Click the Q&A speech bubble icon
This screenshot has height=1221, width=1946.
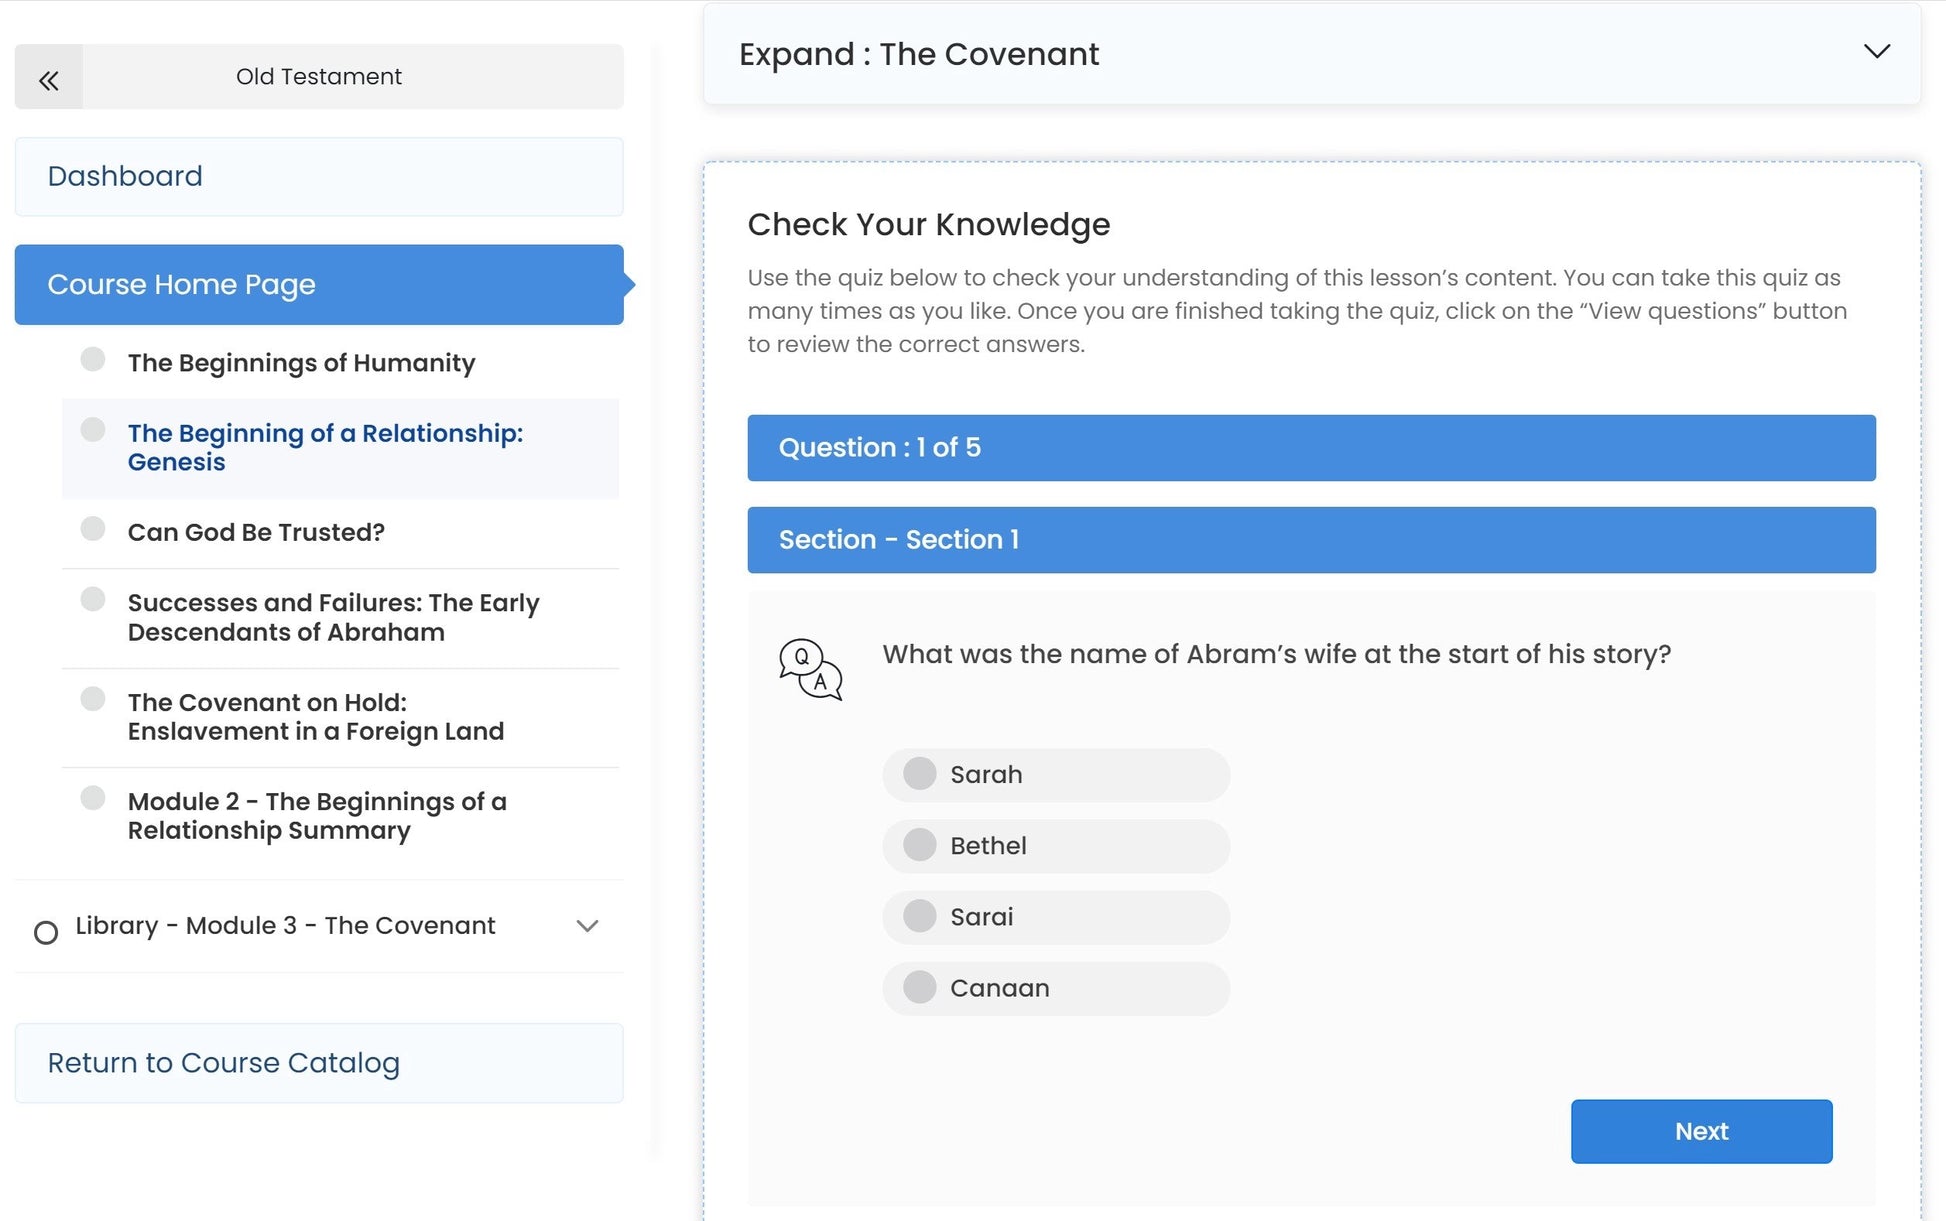pyautogui.click(x=810, y=669)
